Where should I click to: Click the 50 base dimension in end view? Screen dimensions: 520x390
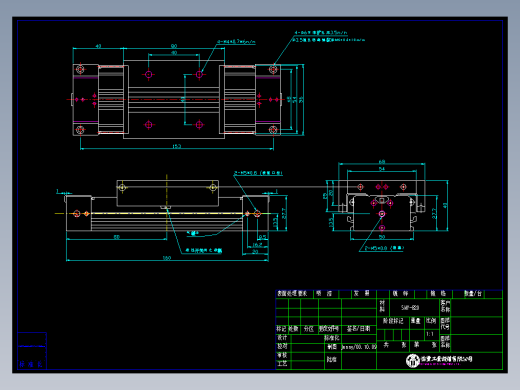[382, 237]
